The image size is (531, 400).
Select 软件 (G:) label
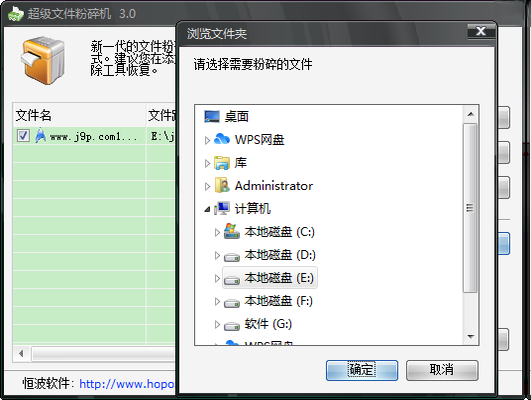click(268, 324)
